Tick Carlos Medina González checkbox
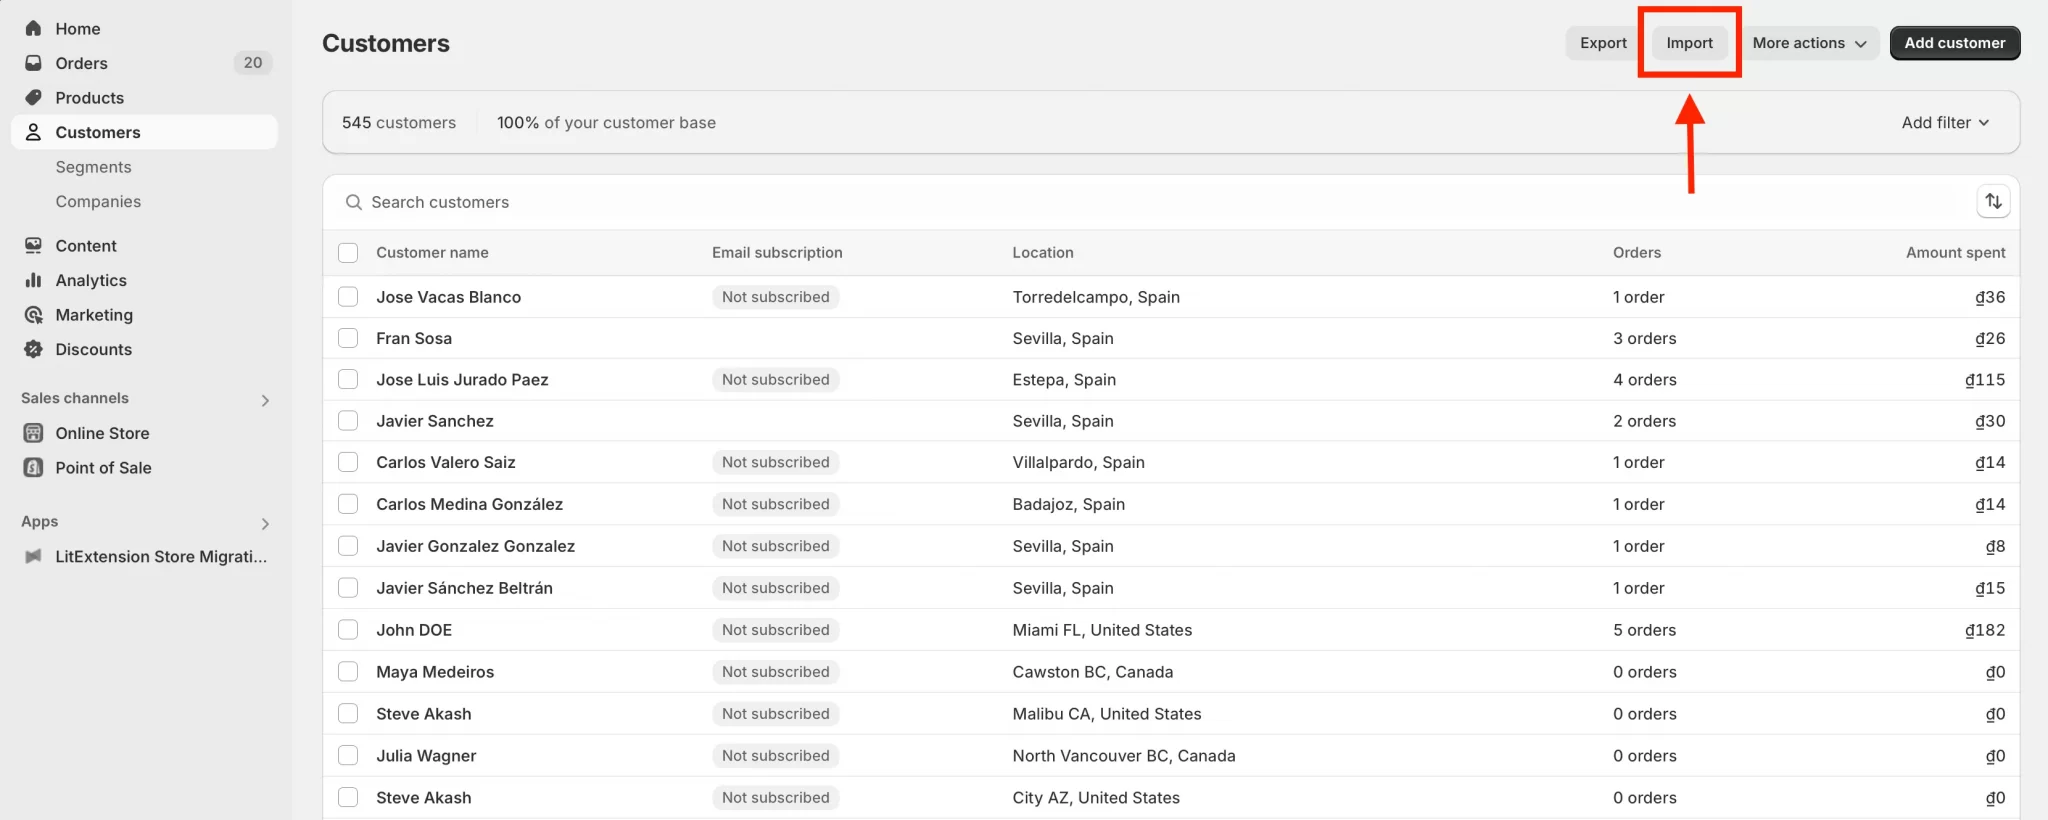This screenshot has width=2048, height=820. coord(348,504)
